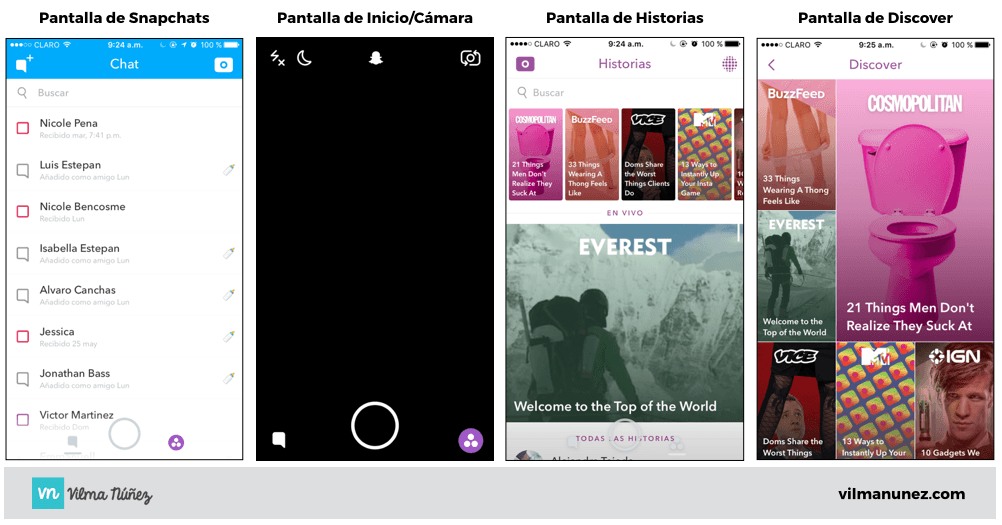
Task: Open chat with Luis Estepan
Action: [125, 170]
